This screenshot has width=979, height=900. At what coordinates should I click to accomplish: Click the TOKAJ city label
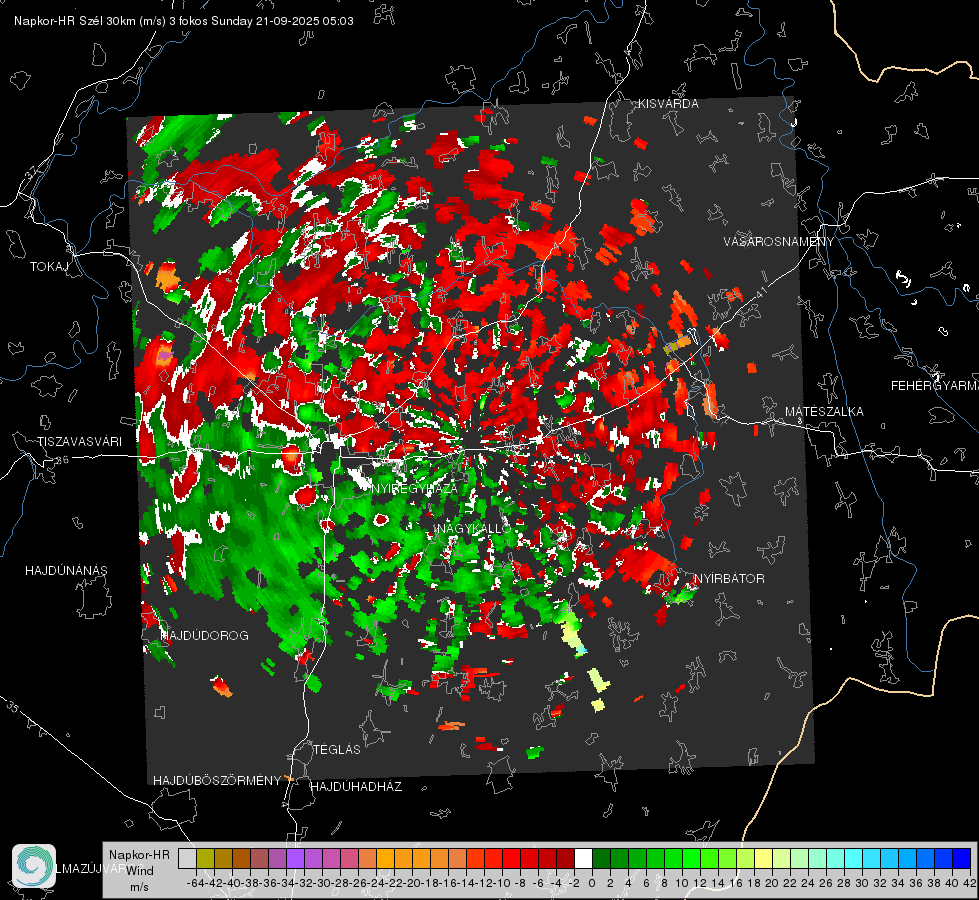[x=49, y=267]
